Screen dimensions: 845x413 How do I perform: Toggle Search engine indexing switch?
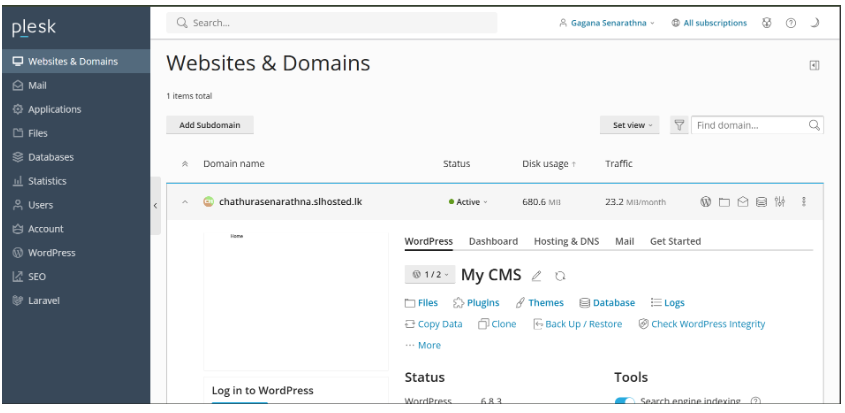pyautogui.click(x=625, y=402)
